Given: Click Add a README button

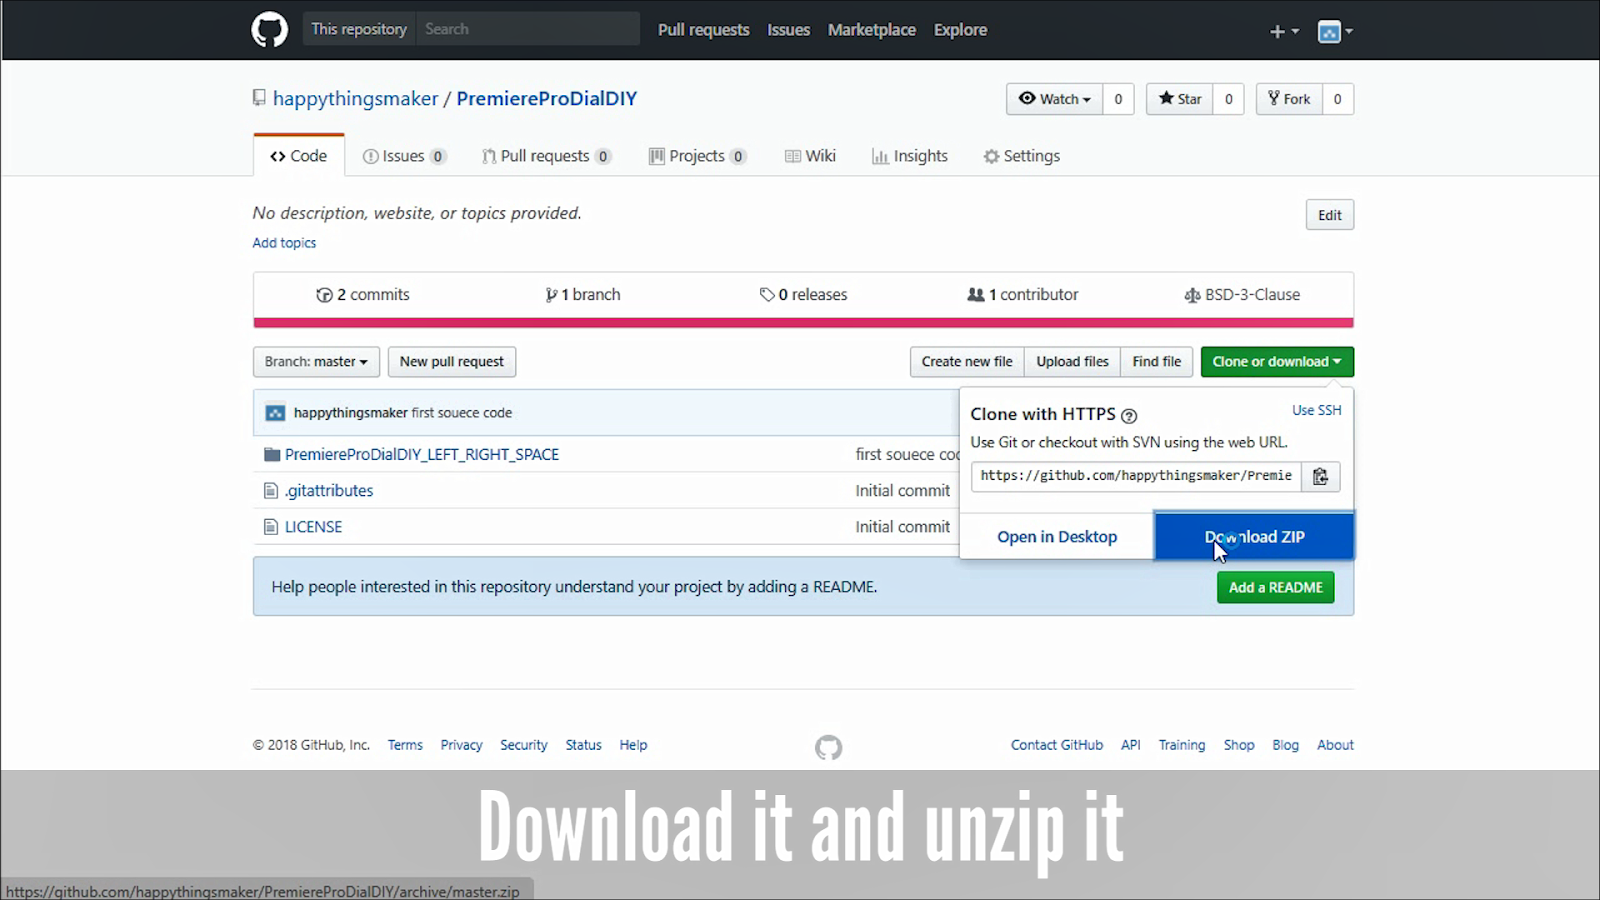Looking at the screenshot, I should [1275, 588].
